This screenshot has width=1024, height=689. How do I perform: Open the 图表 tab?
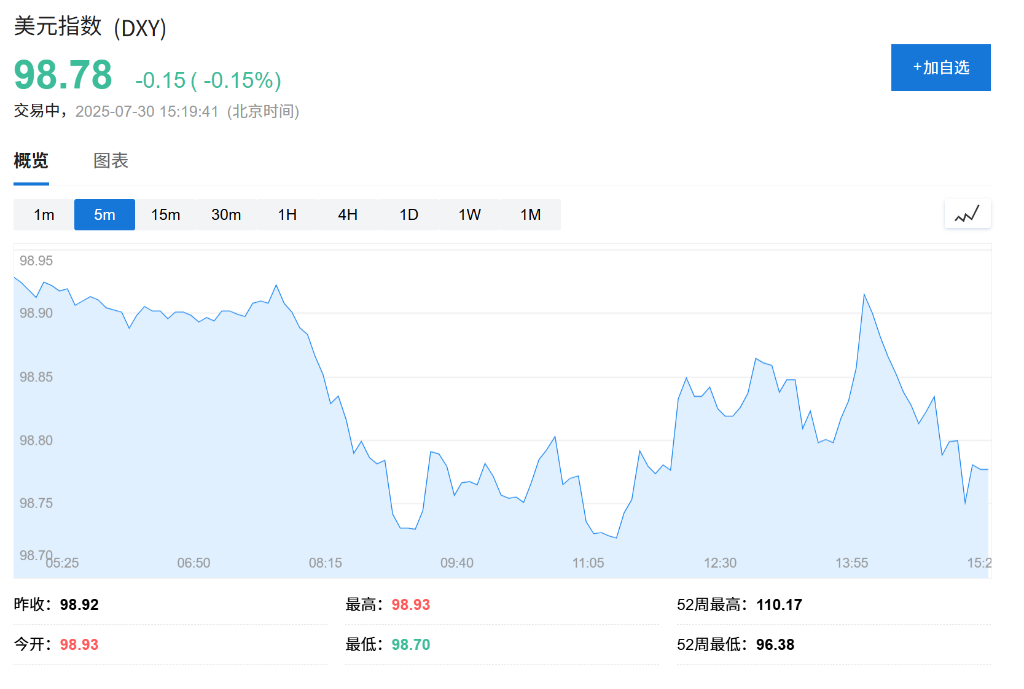coord(110,161)
